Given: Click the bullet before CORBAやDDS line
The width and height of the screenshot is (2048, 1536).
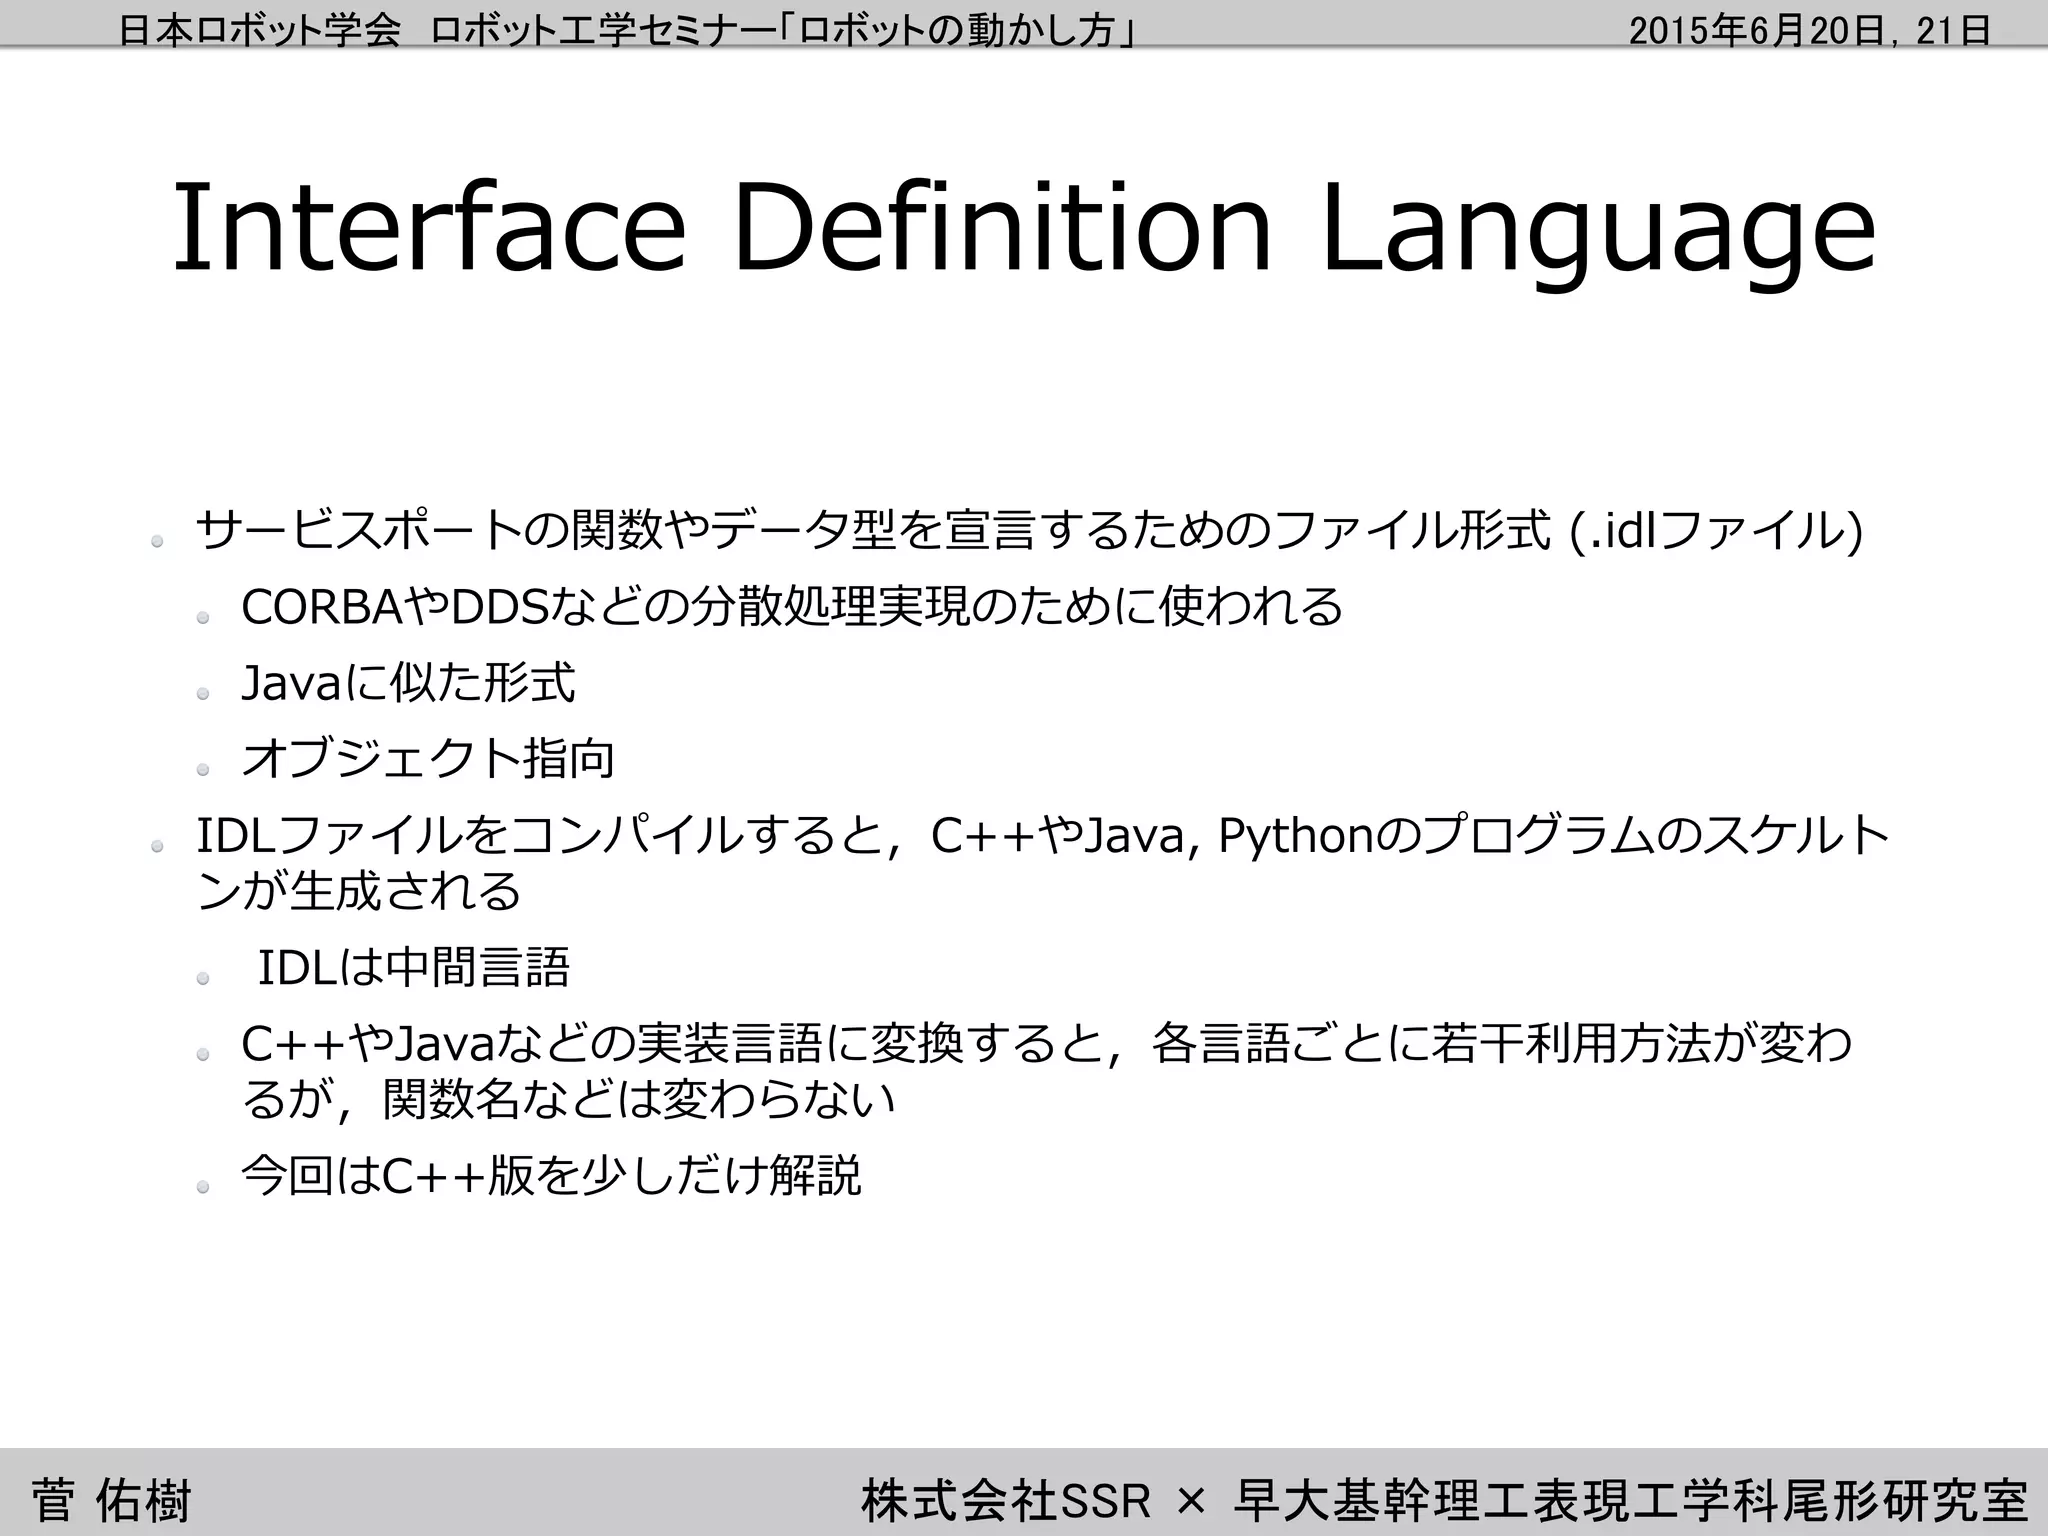Looking at the screenshot, I should pos(203,618).
